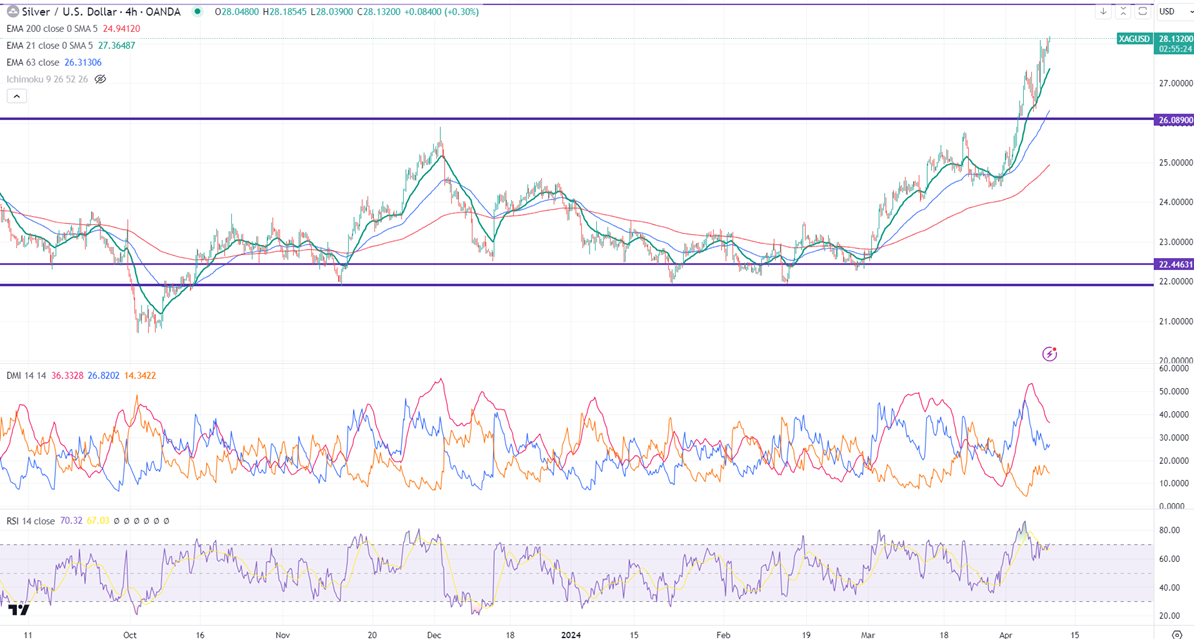Click the 50.0000 label on the DMI scale
The height and width of the screenshot is (639, 1194).
1173,391
